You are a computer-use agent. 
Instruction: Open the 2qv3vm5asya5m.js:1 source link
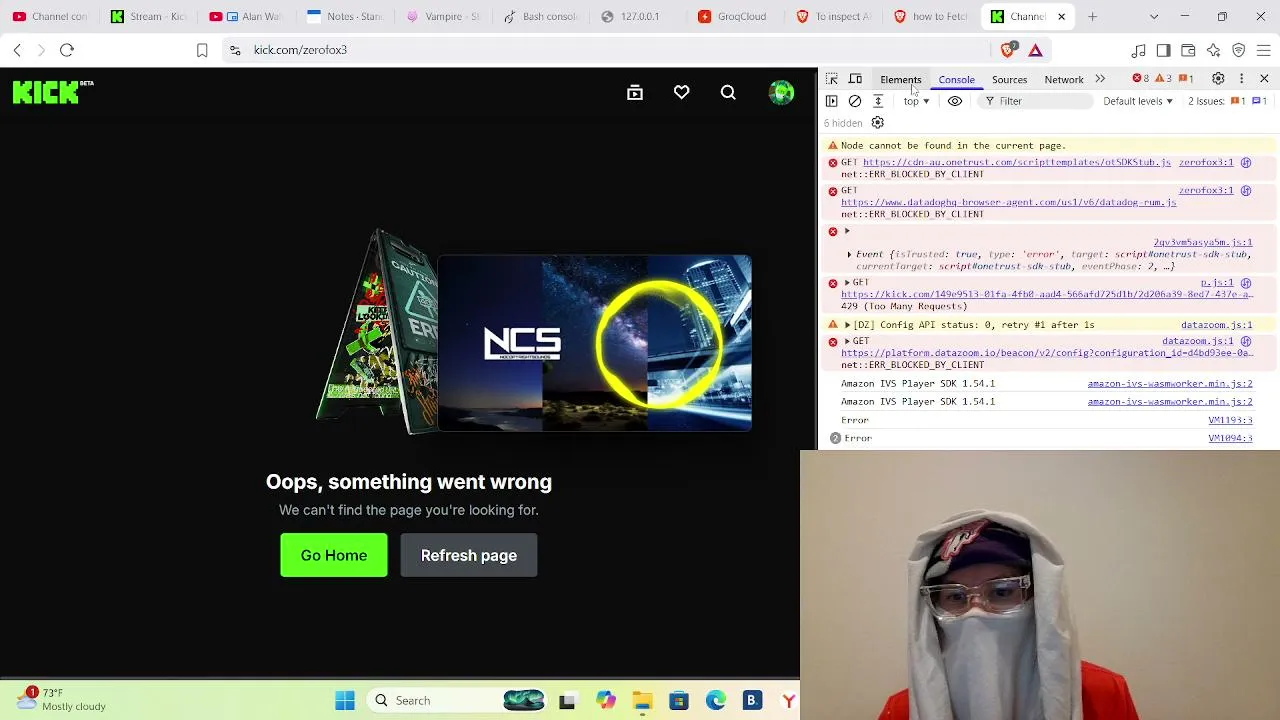pos(1202,243)
